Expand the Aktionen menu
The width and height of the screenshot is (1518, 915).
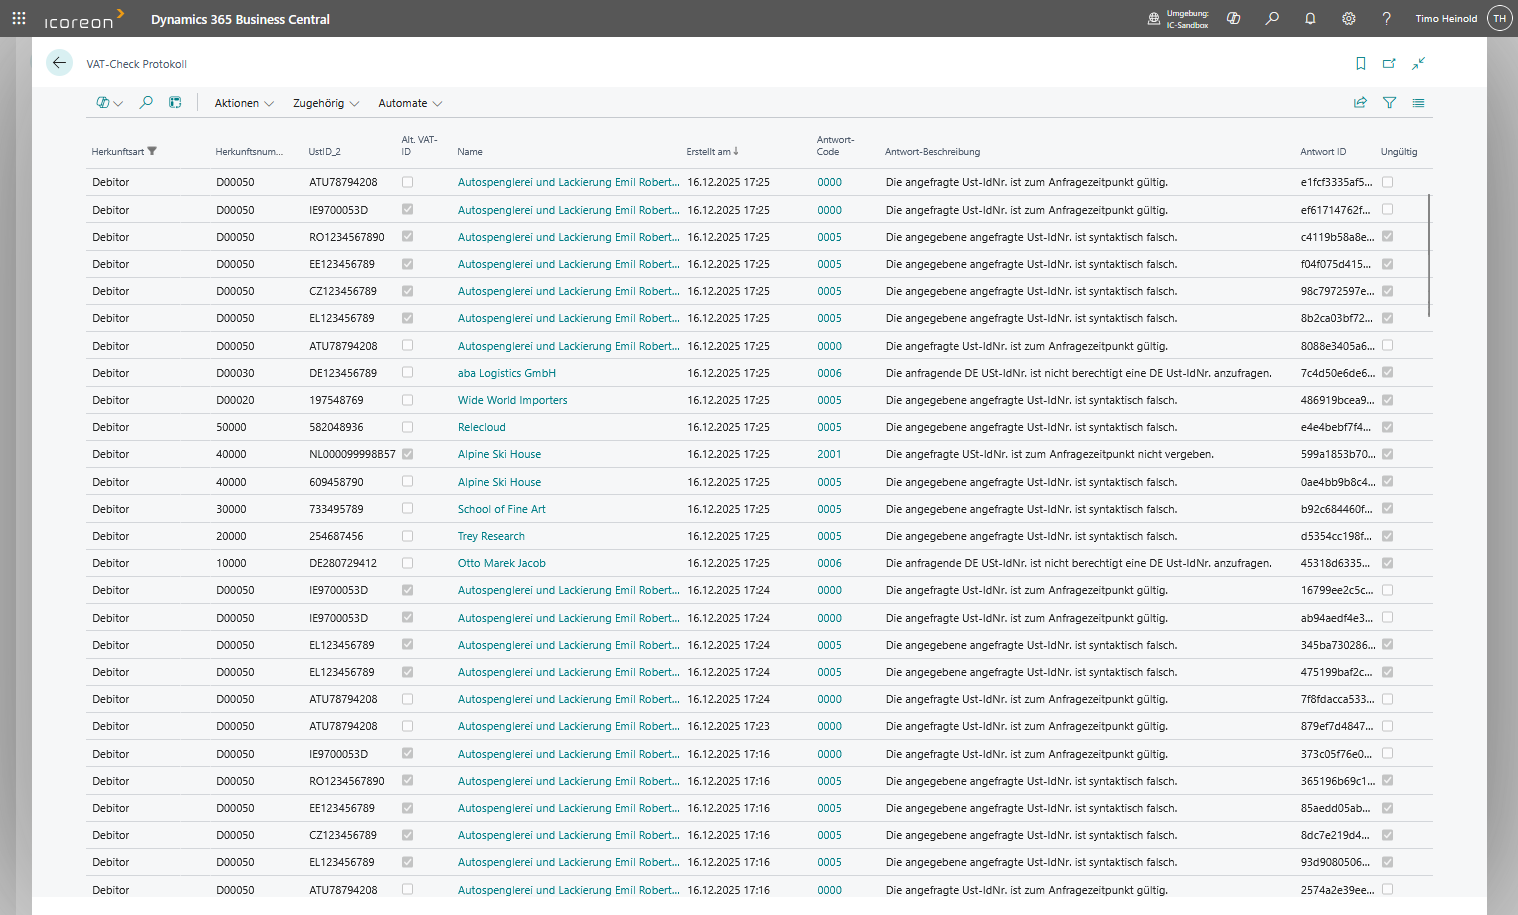(x=243, y=103)
